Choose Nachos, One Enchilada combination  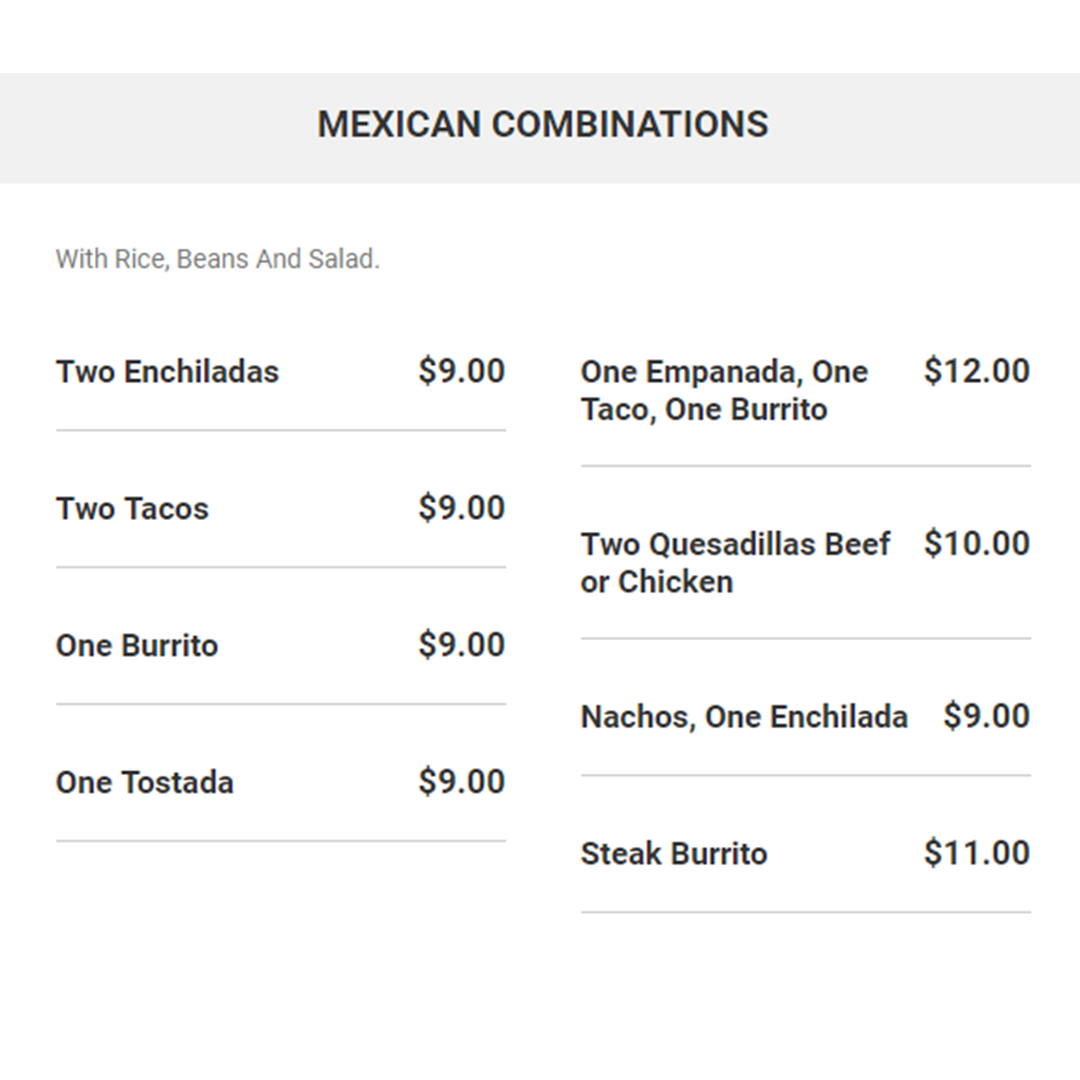coord(744,717)
